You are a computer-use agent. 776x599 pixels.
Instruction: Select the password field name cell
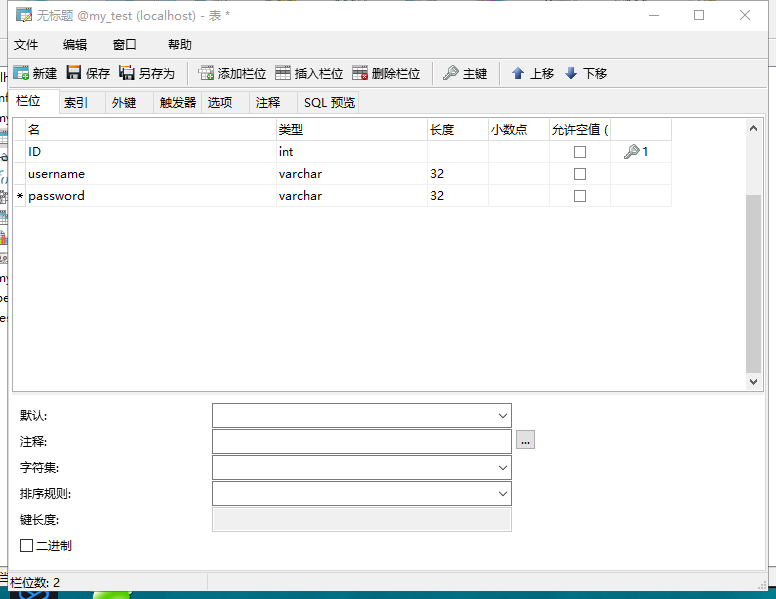point(151,196)
